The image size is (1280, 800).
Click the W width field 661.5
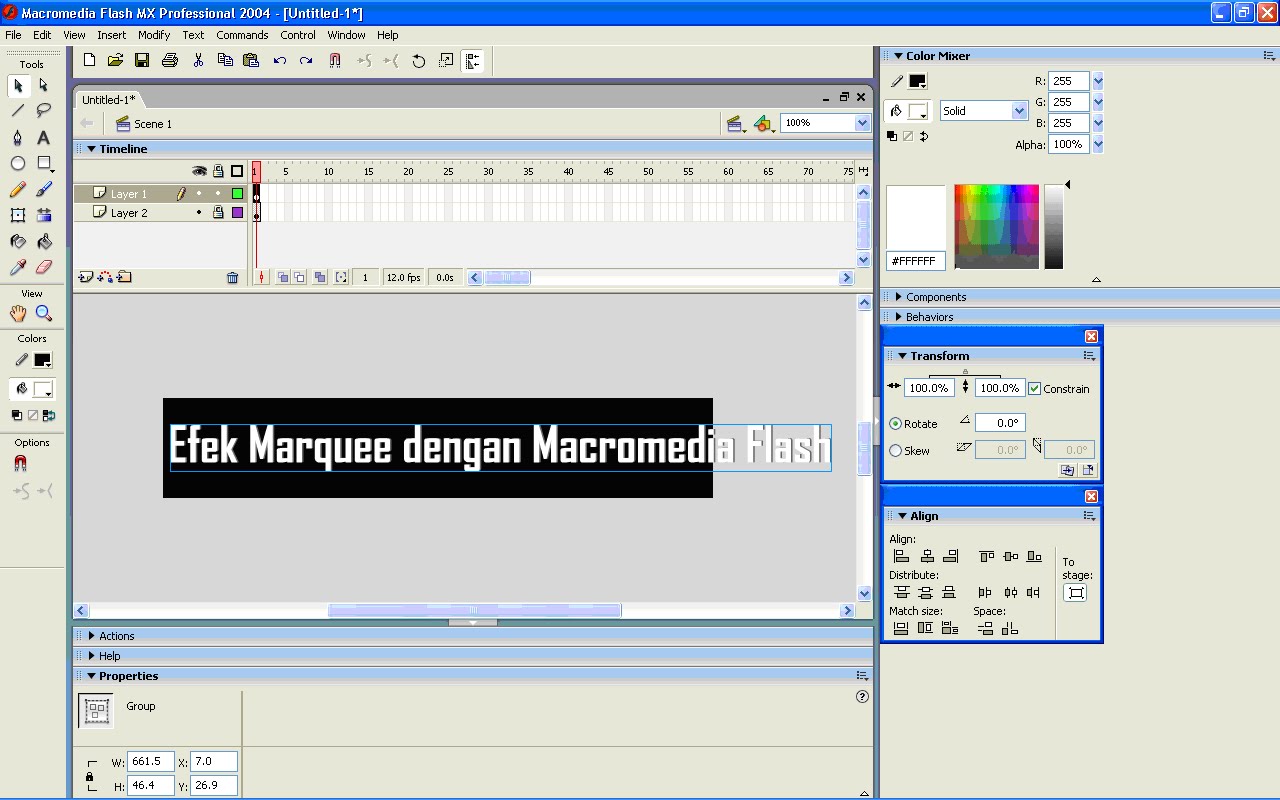tap(151, 762)
